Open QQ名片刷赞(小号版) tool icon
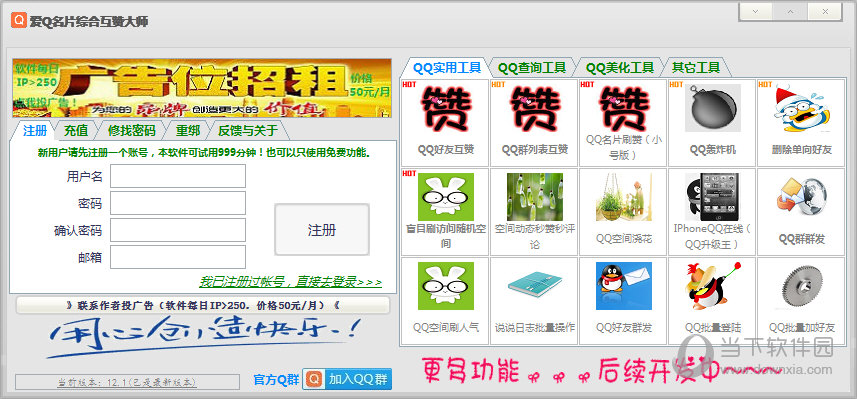This screenshot has height=399, width=857. coord(624,109)
